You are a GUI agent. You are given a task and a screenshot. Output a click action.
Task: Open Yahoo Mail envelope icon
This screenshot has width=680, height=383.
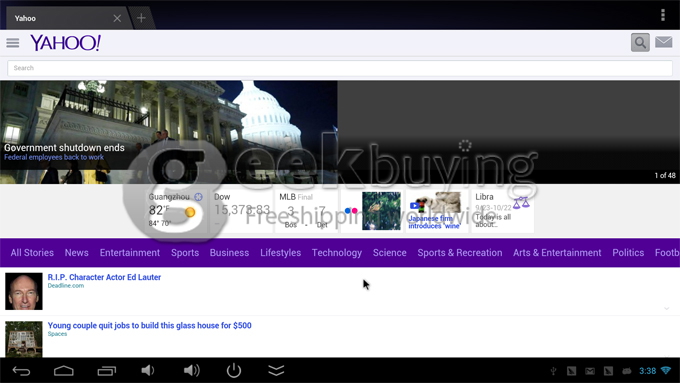(664, 43)
